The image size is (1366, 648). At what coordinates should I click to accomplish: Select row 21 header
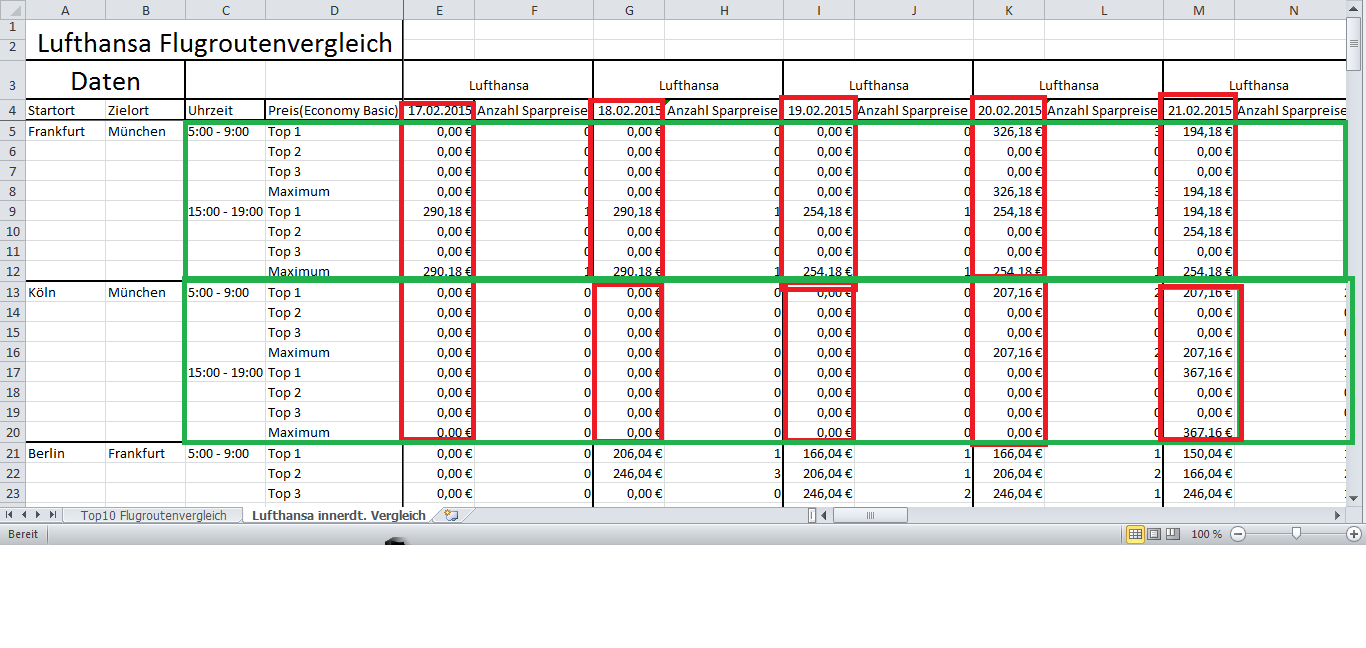click(x=12, y=453)
